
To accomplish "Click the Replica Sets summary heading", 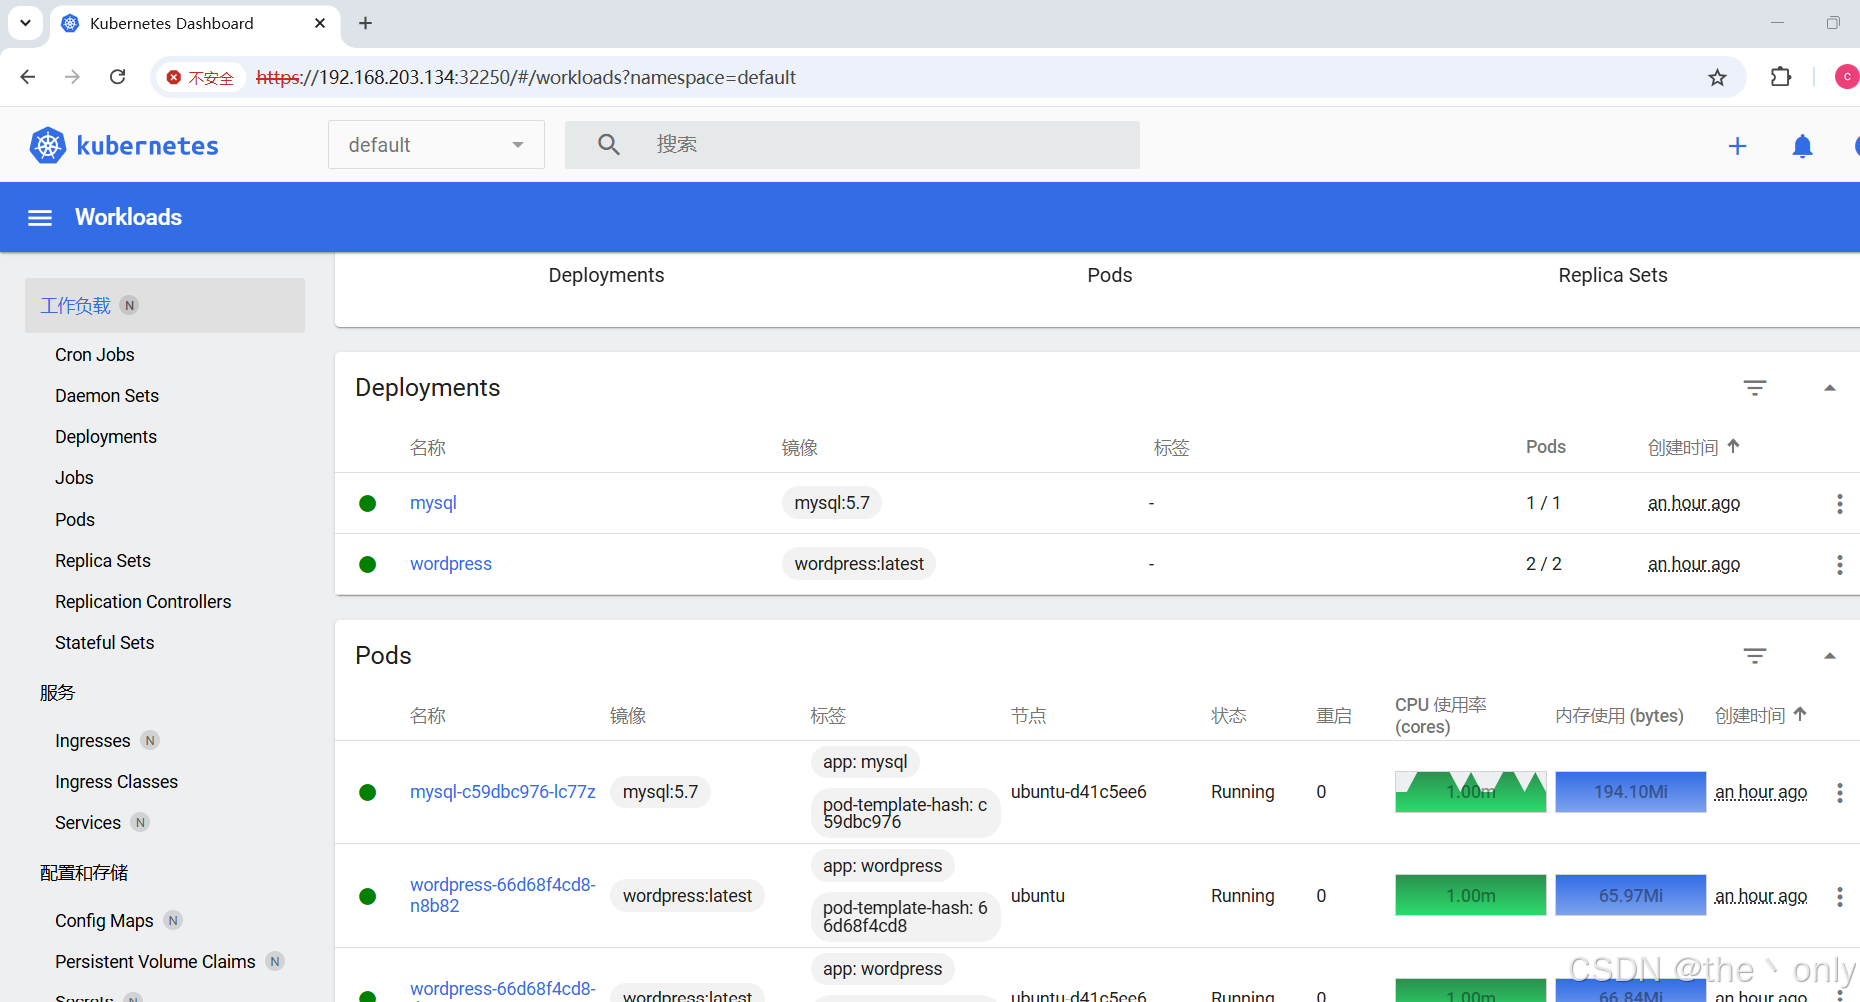I will coord(1613,275).
